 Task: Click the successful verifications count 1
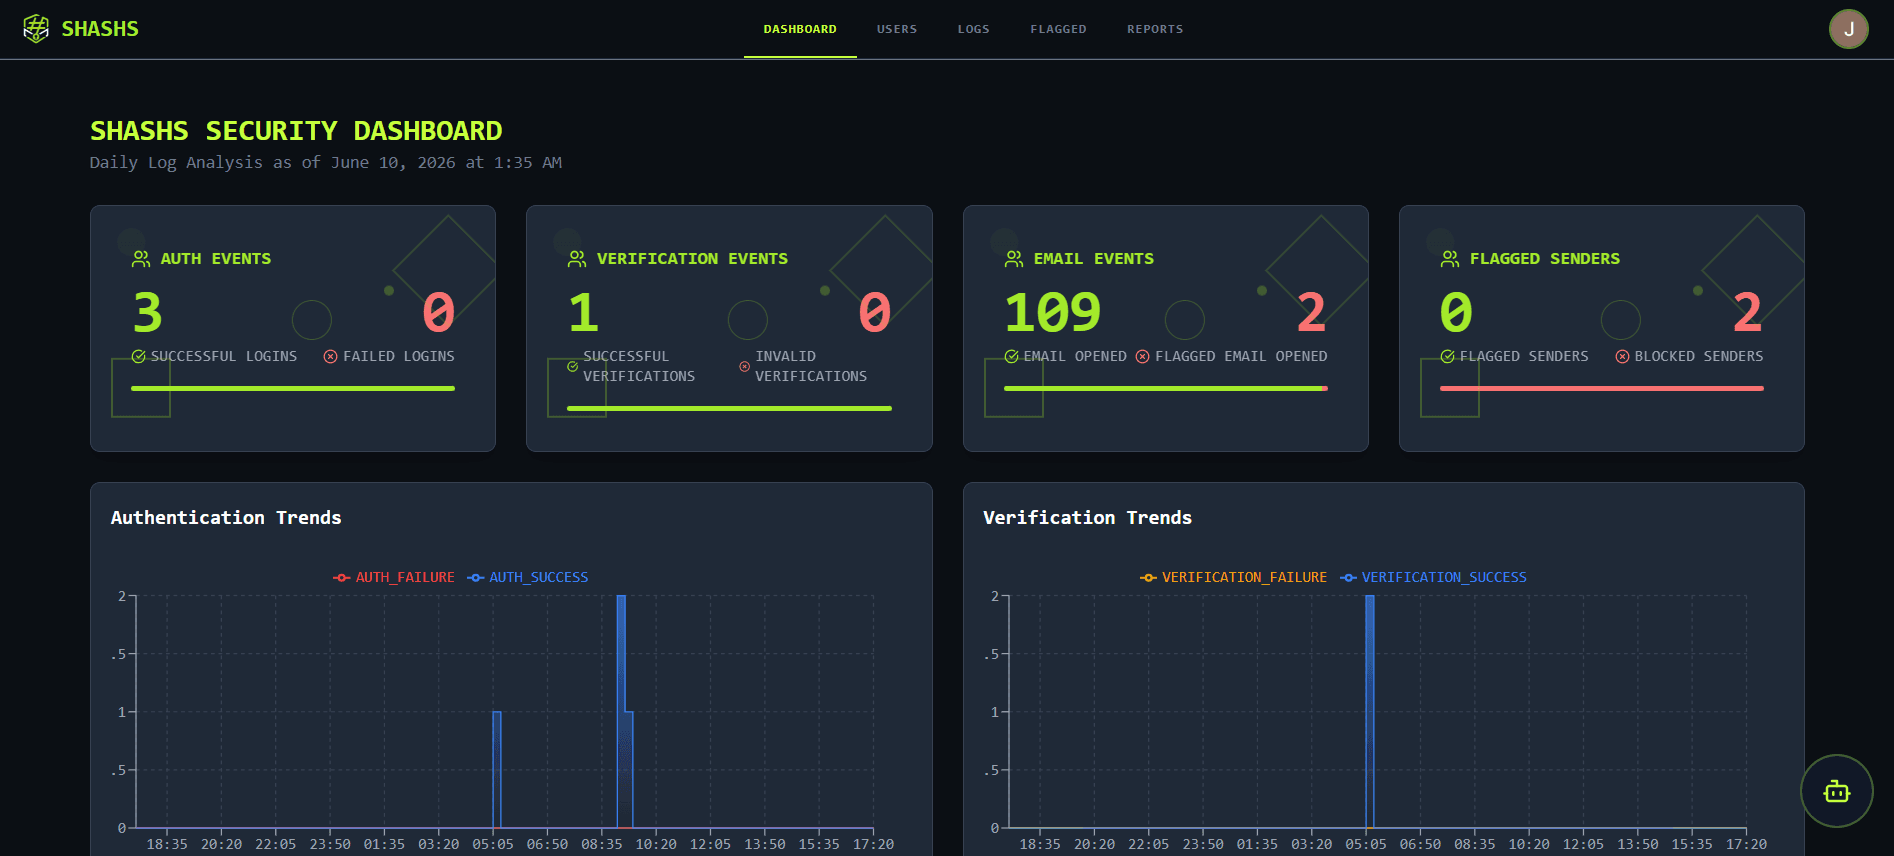583,312
